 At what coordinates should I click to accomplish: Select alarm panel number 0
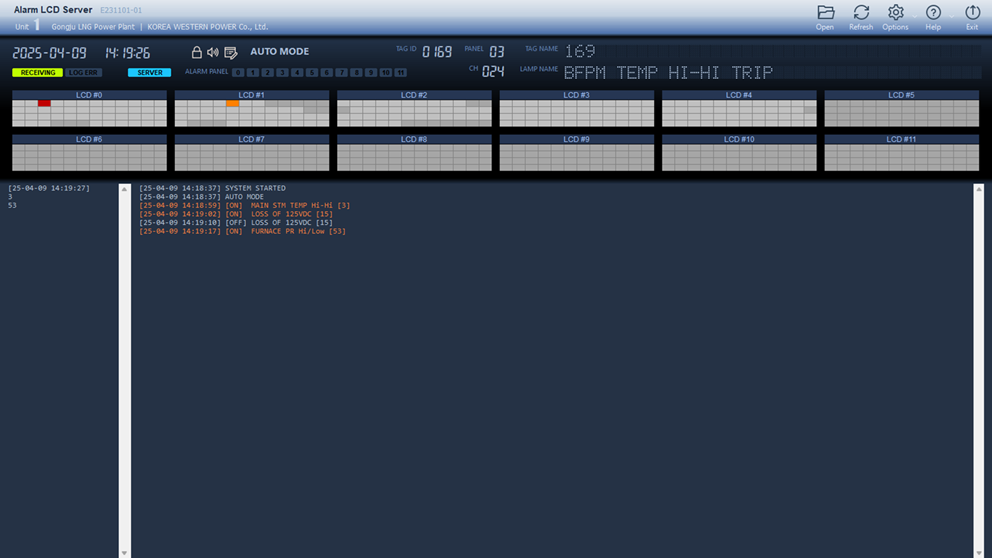pos(238,73)
